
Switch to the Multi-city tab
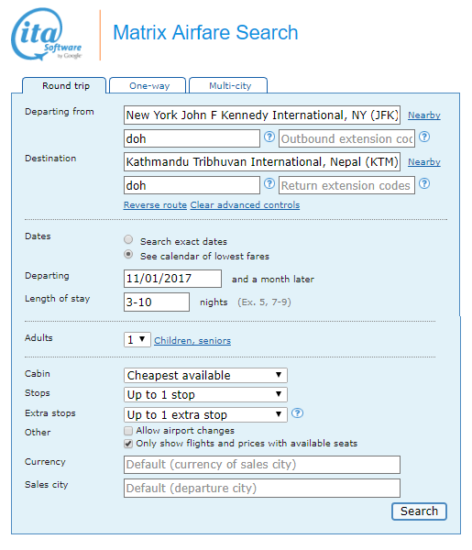click(x=229, y=86)
